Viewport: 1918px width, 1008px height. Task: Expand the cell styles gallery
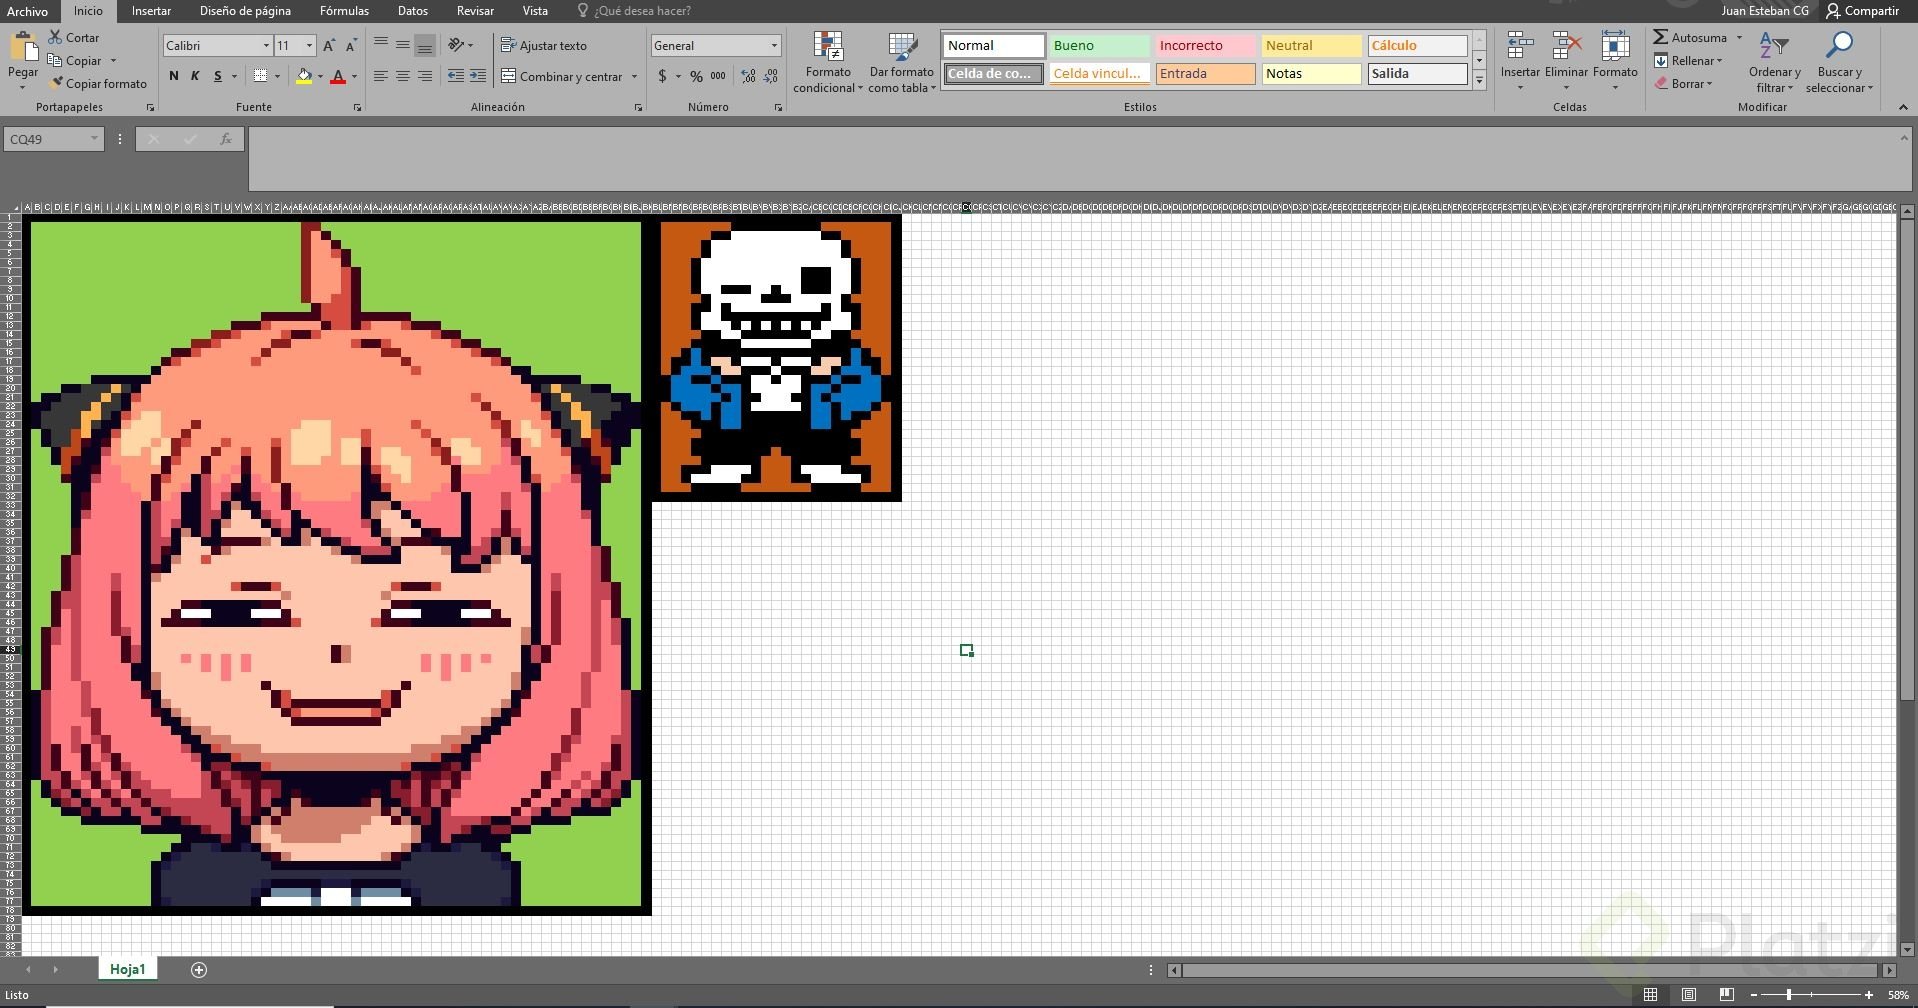pos(1479,82)
